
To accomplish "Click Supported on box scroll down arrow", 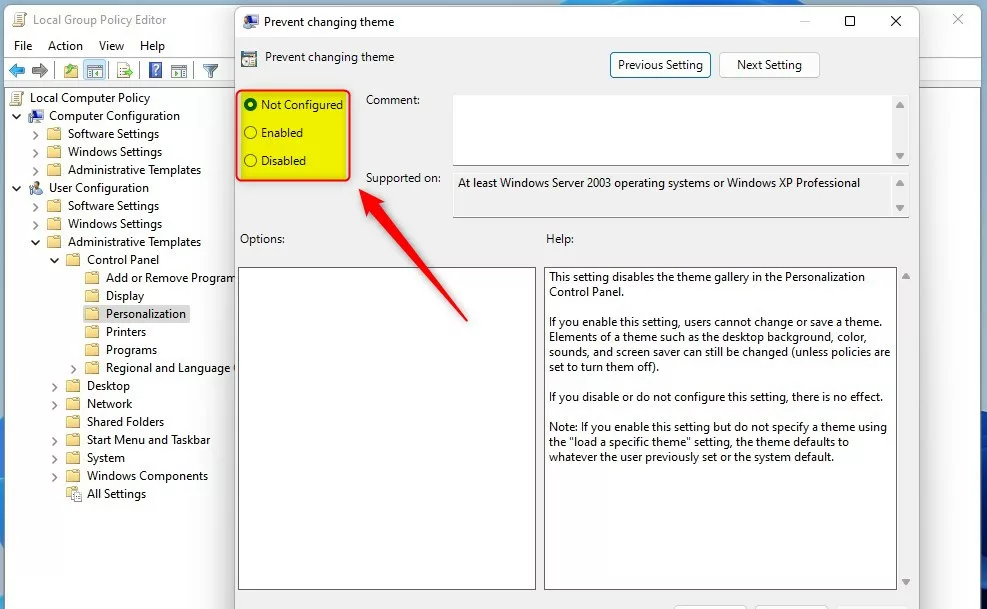I will pyautogui.click(x=900, y=208).
